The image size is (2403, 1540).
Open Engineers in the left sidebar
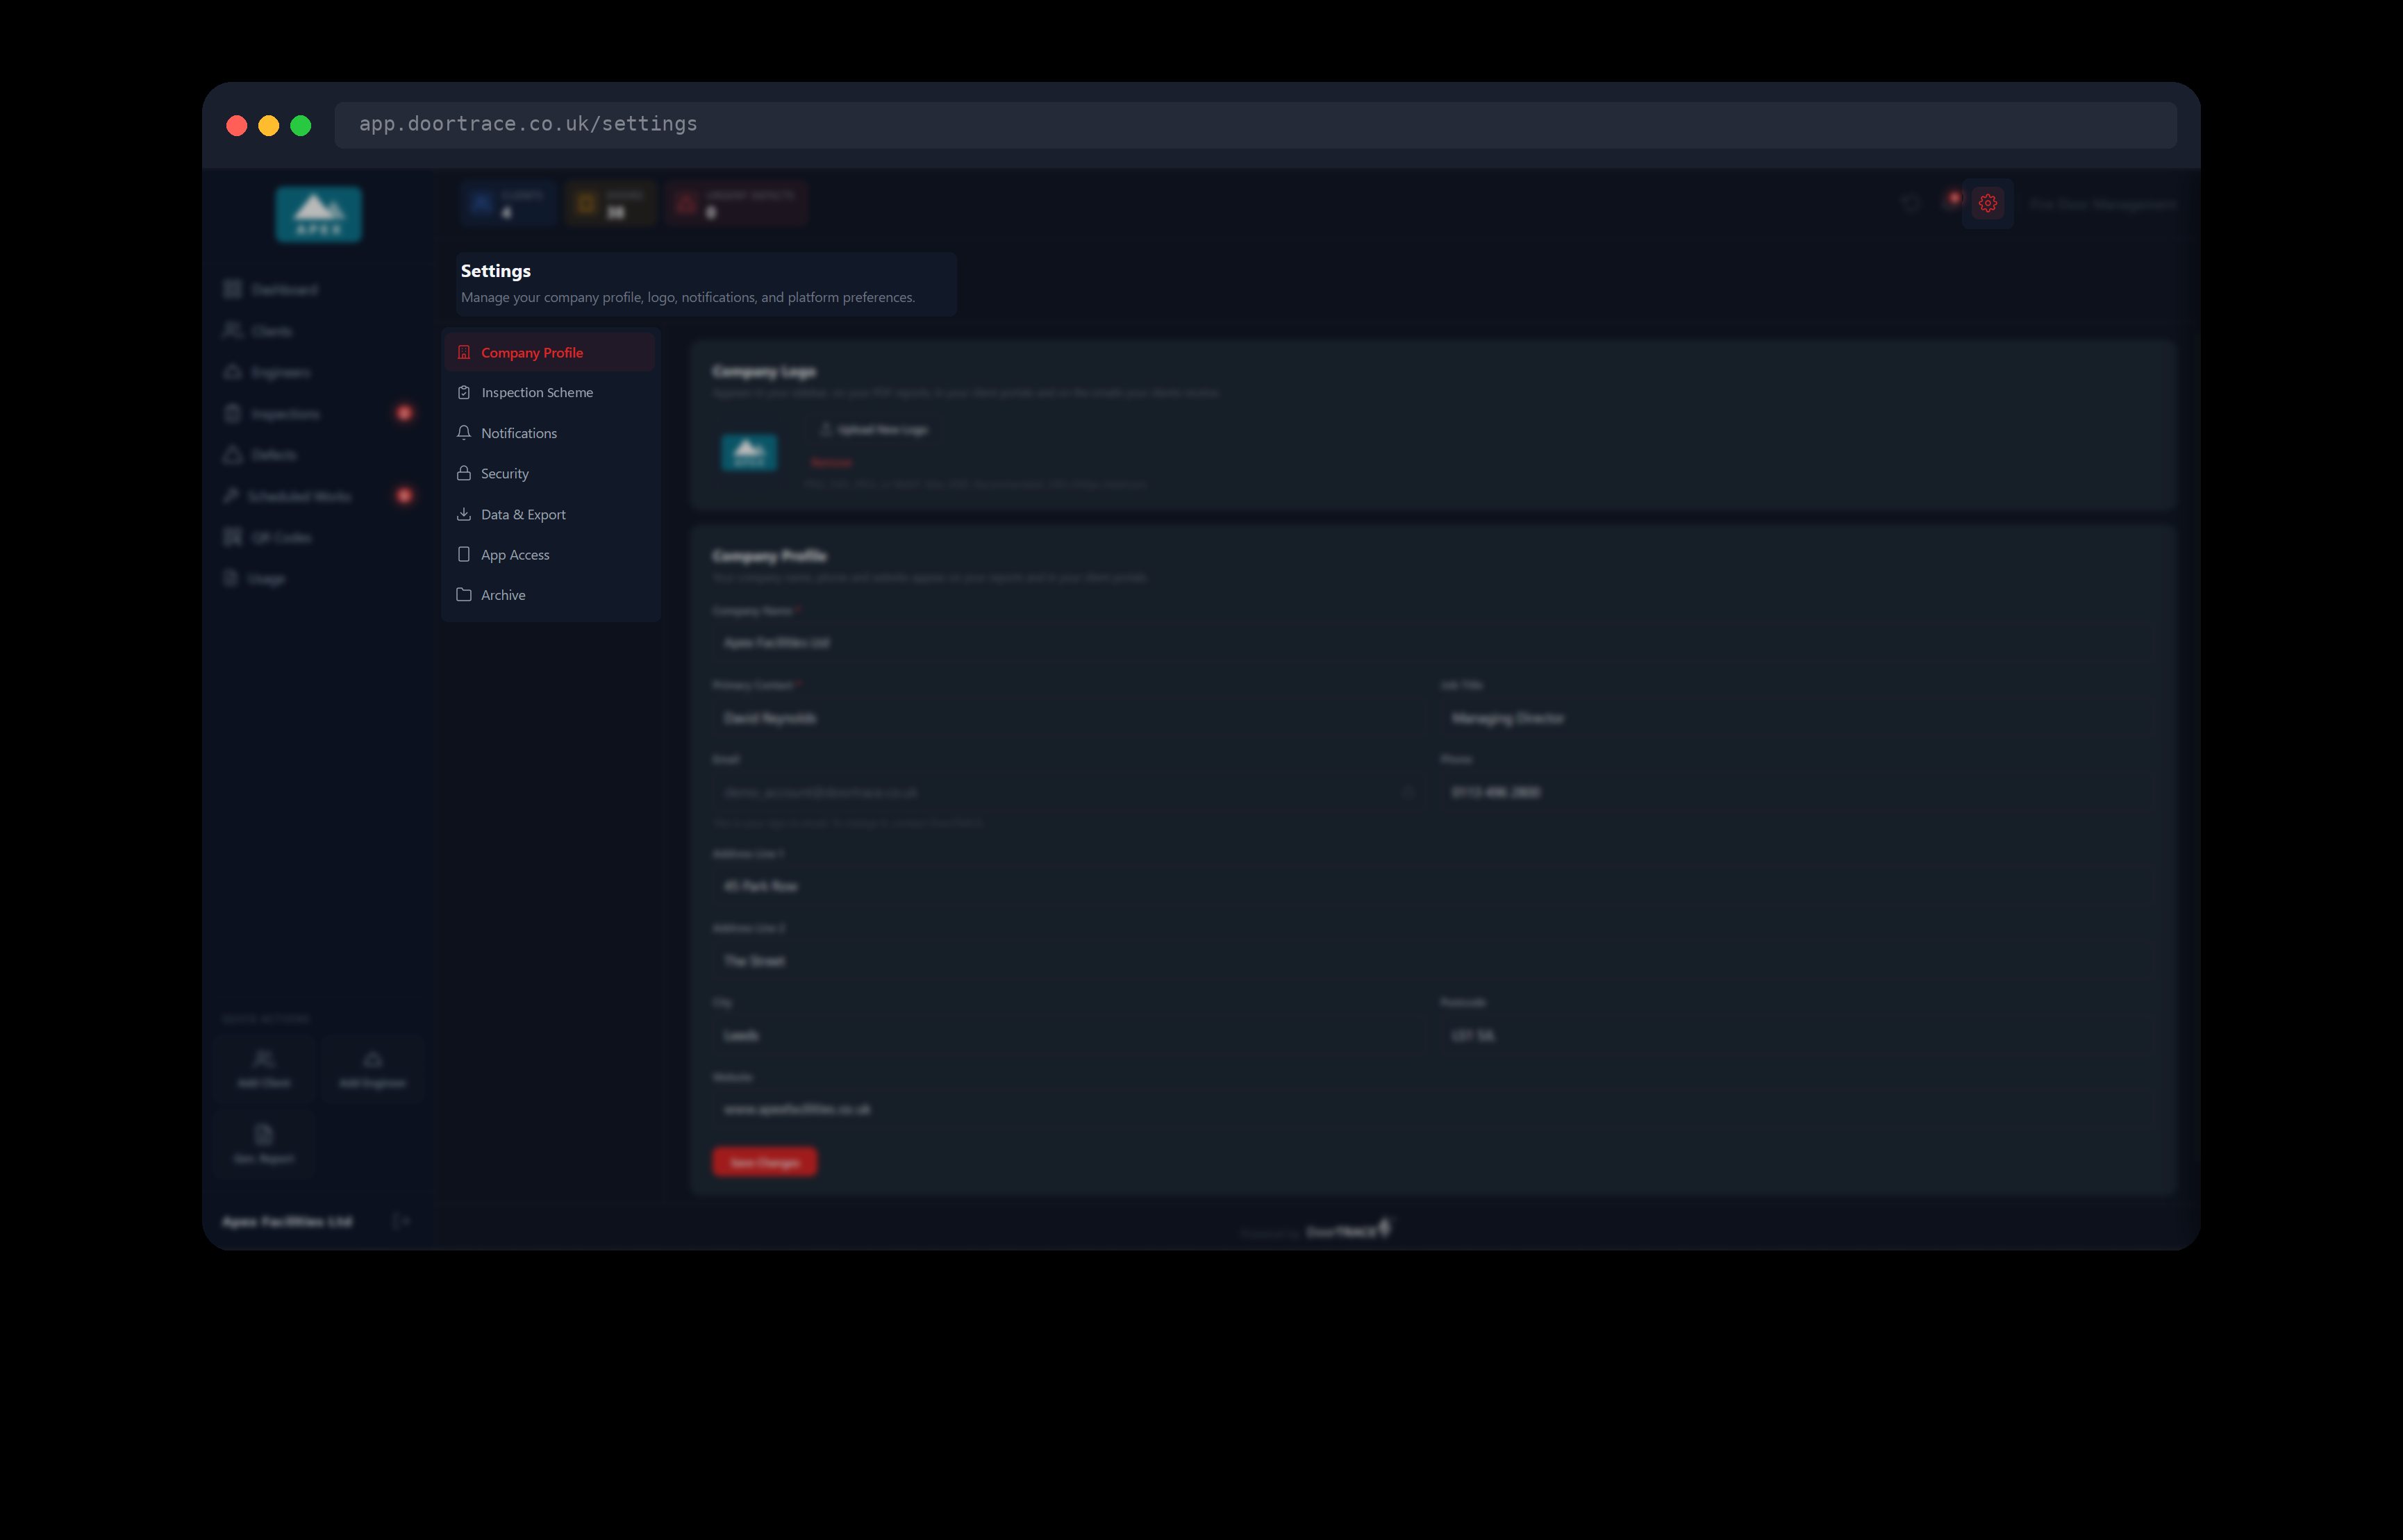(318, 373)
